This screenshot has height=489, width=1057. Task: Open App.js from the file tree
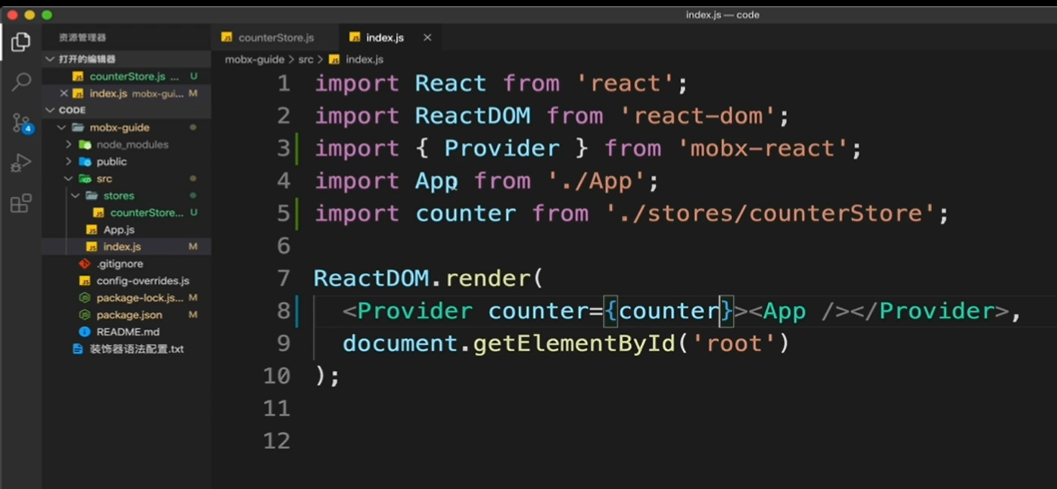(119, 230)
